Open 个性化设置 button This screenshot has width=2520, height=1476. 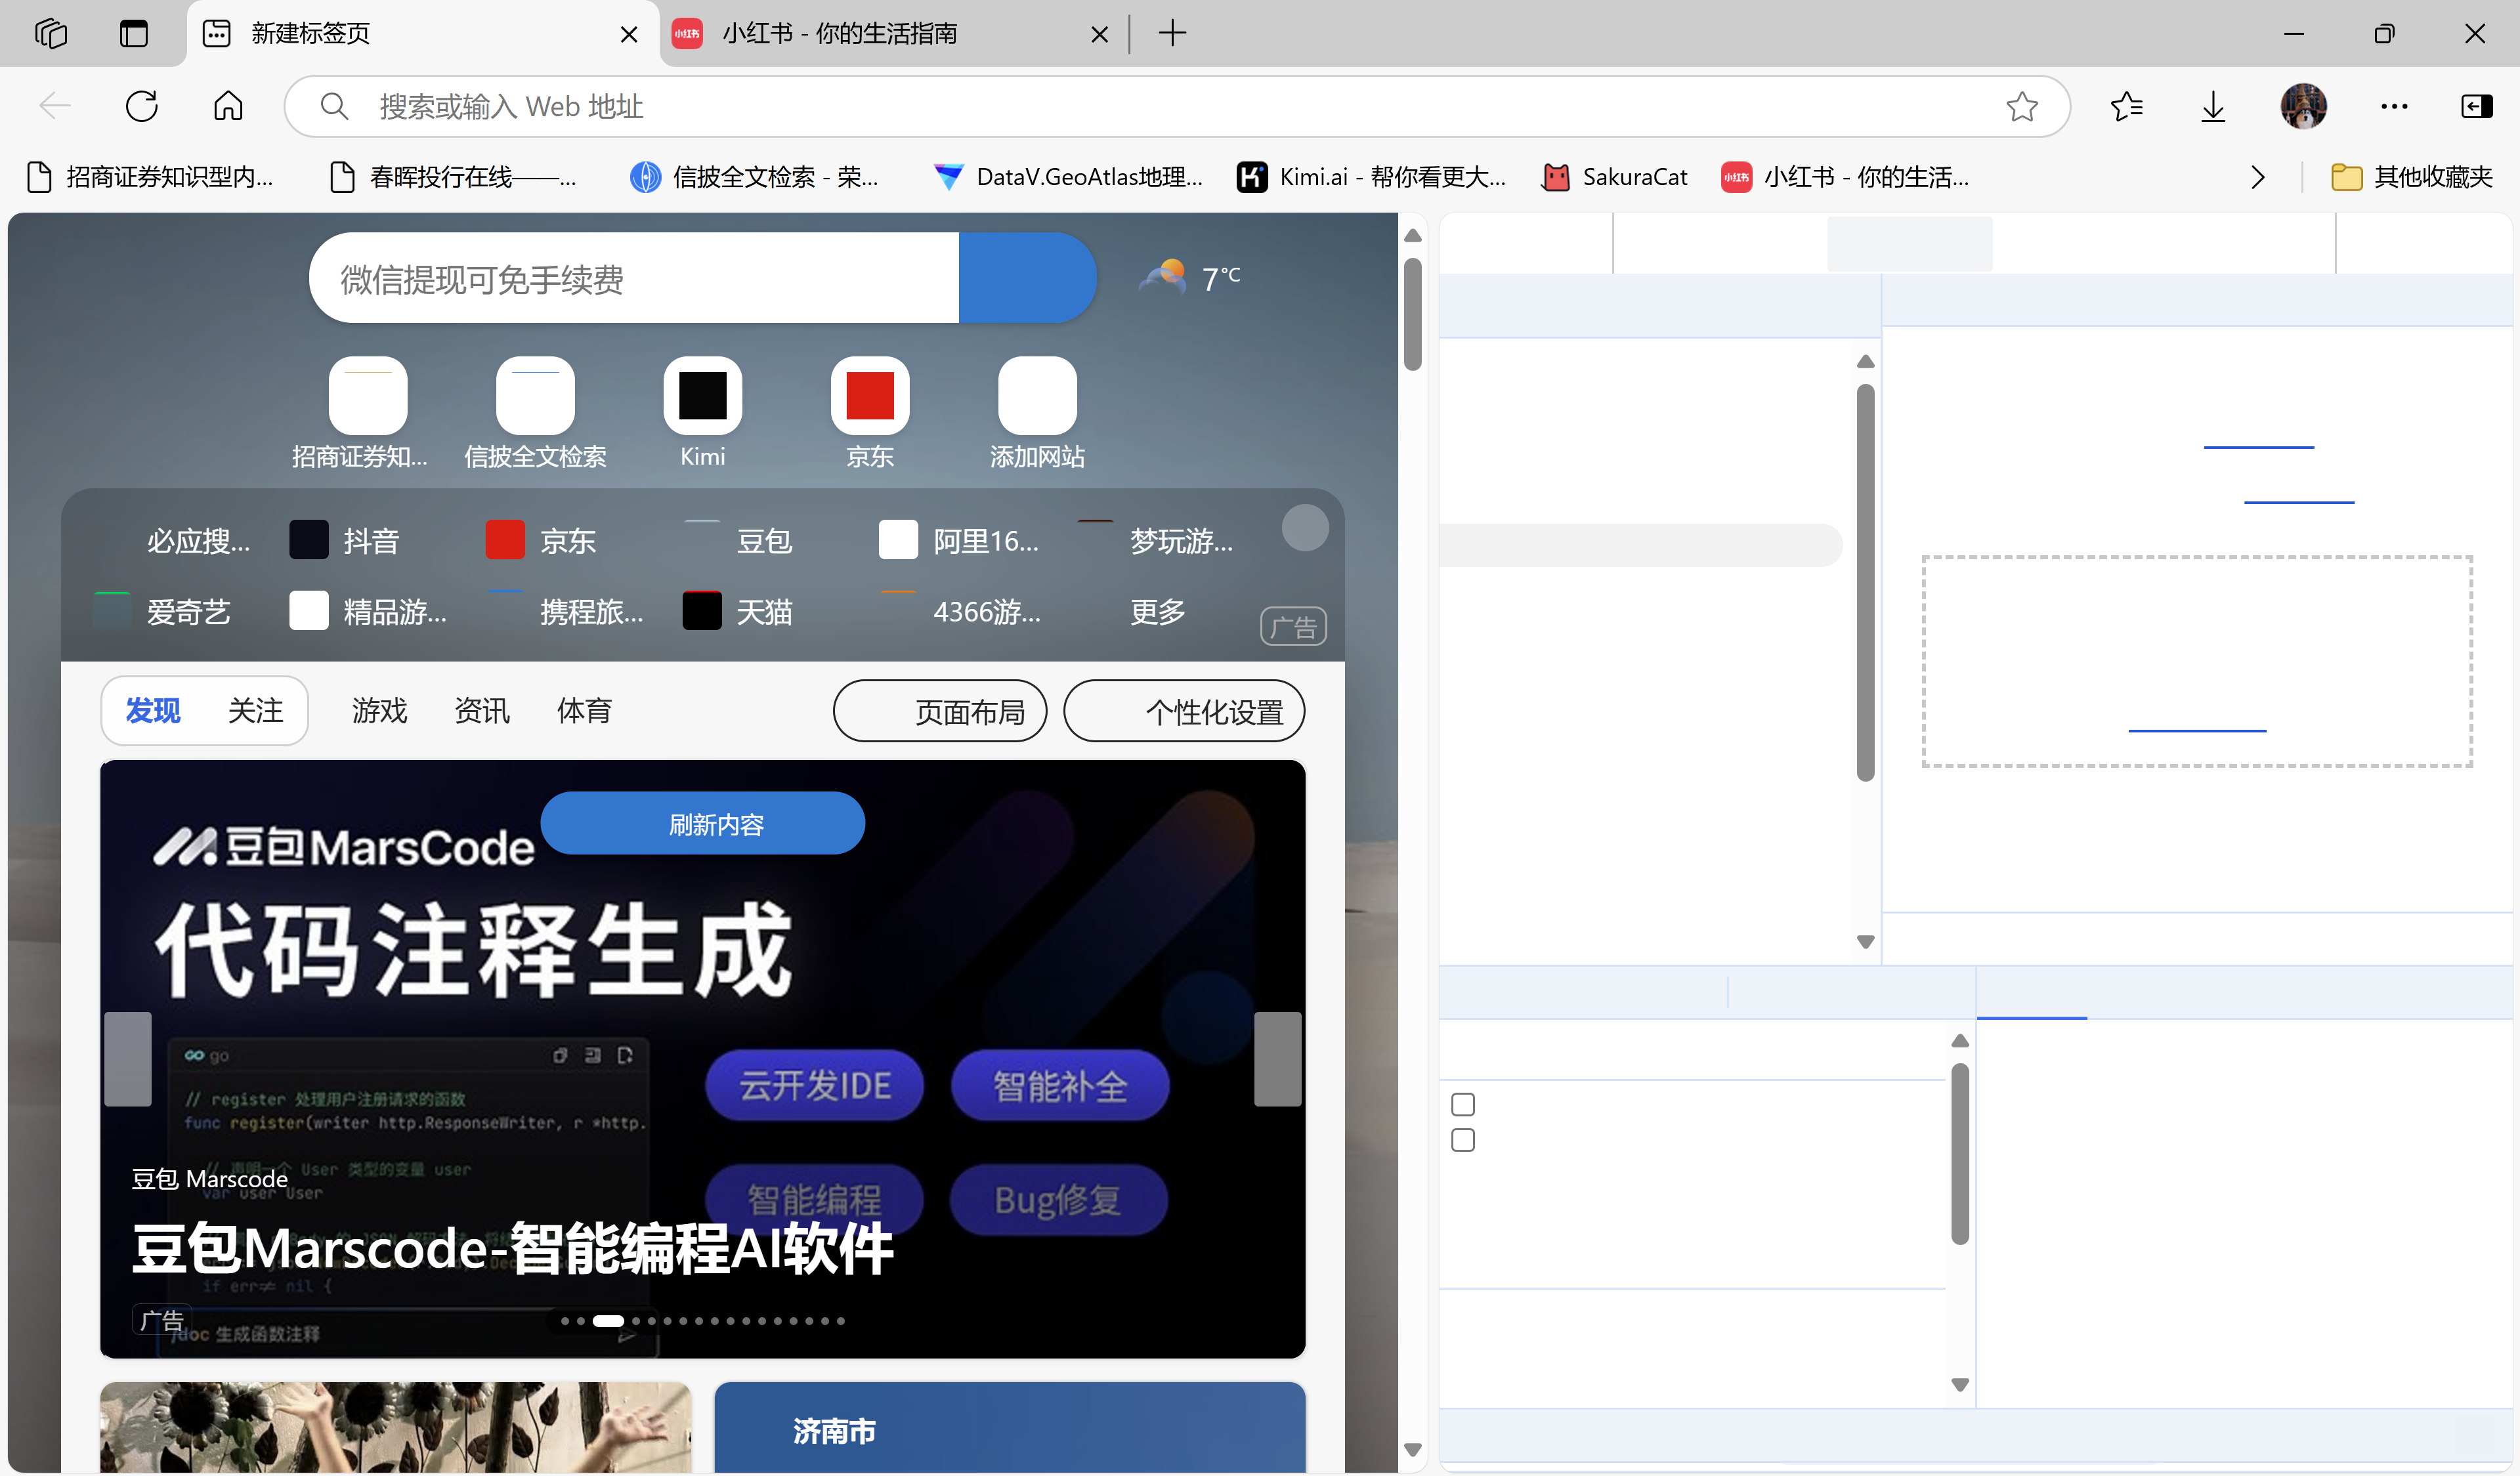coord(1184,711)
